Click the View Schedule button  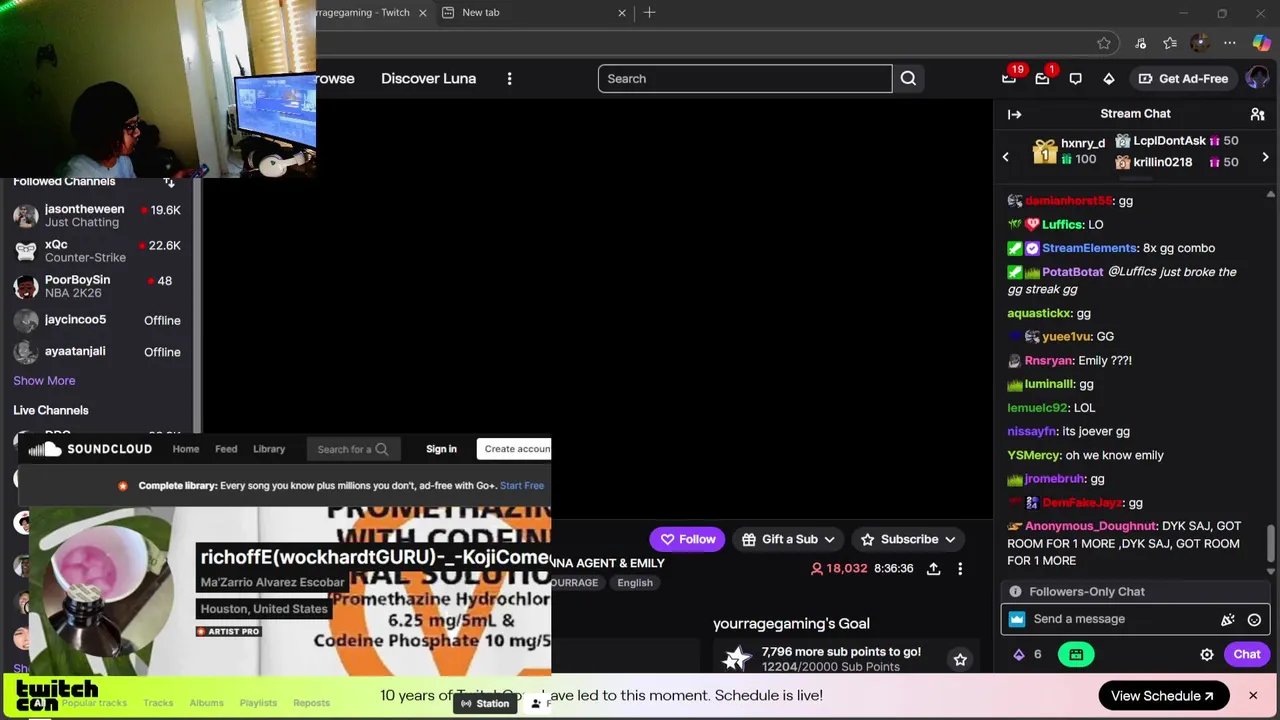(1162, 696)
